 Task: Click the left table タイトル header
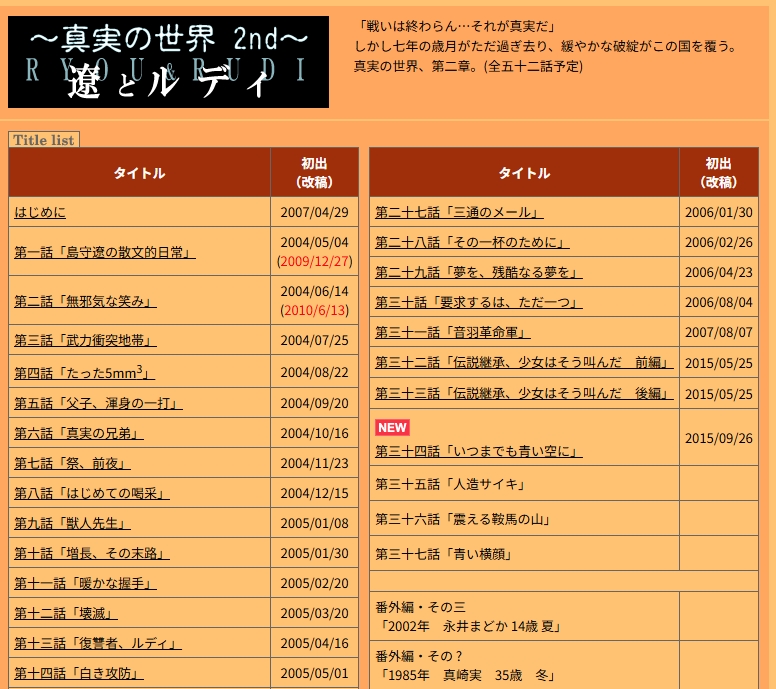(140, 173)
